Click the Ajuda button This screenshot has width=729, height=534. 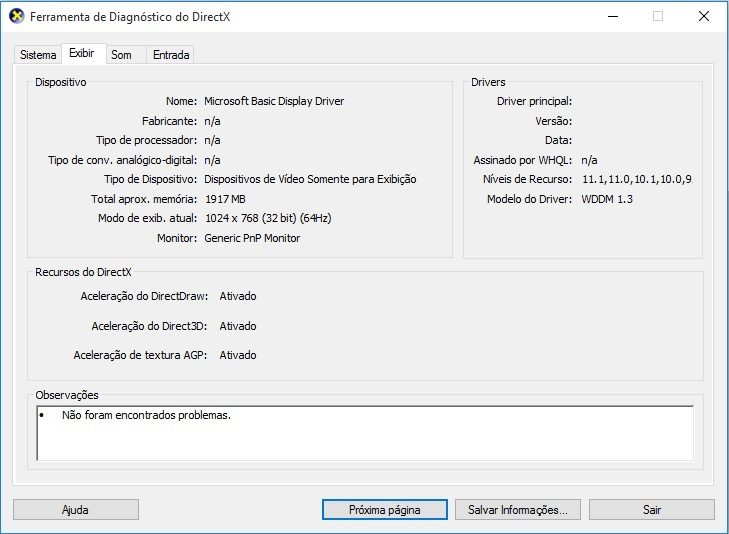pos(76,509)
